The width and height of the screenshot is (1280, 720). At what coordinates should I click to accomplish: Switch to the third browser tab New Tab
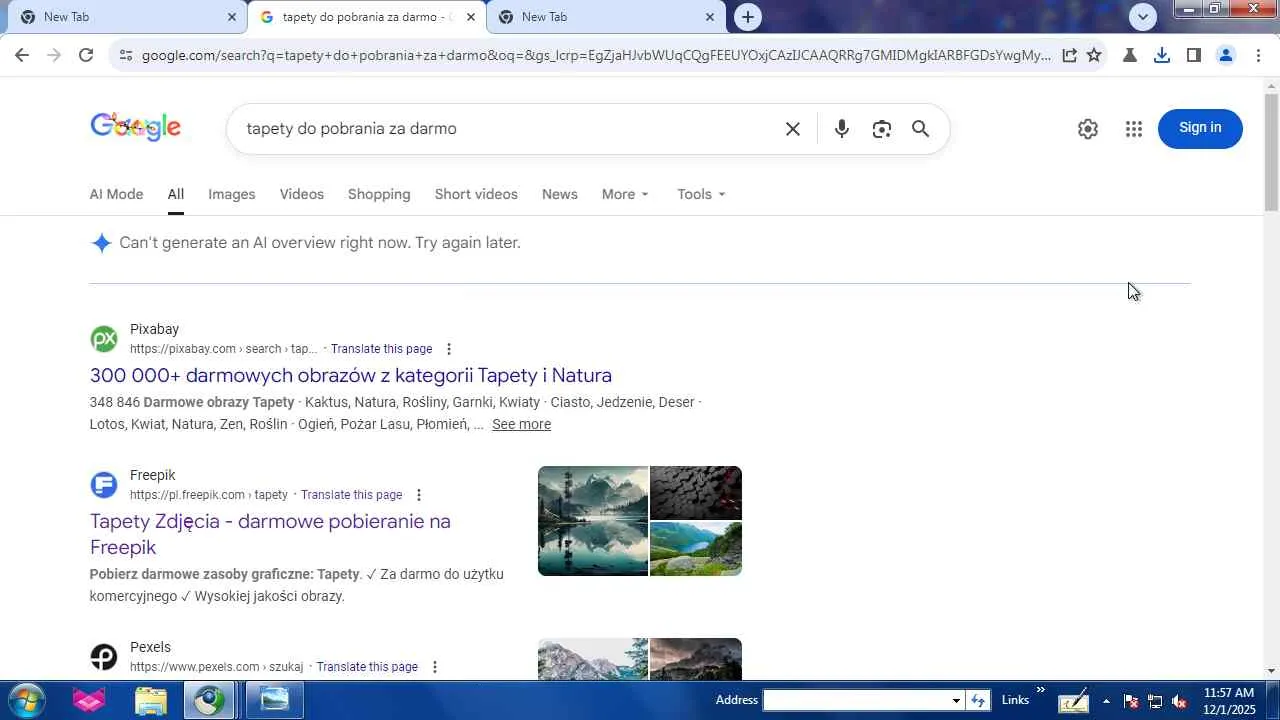pyautogui.click(x=607, y=17)
